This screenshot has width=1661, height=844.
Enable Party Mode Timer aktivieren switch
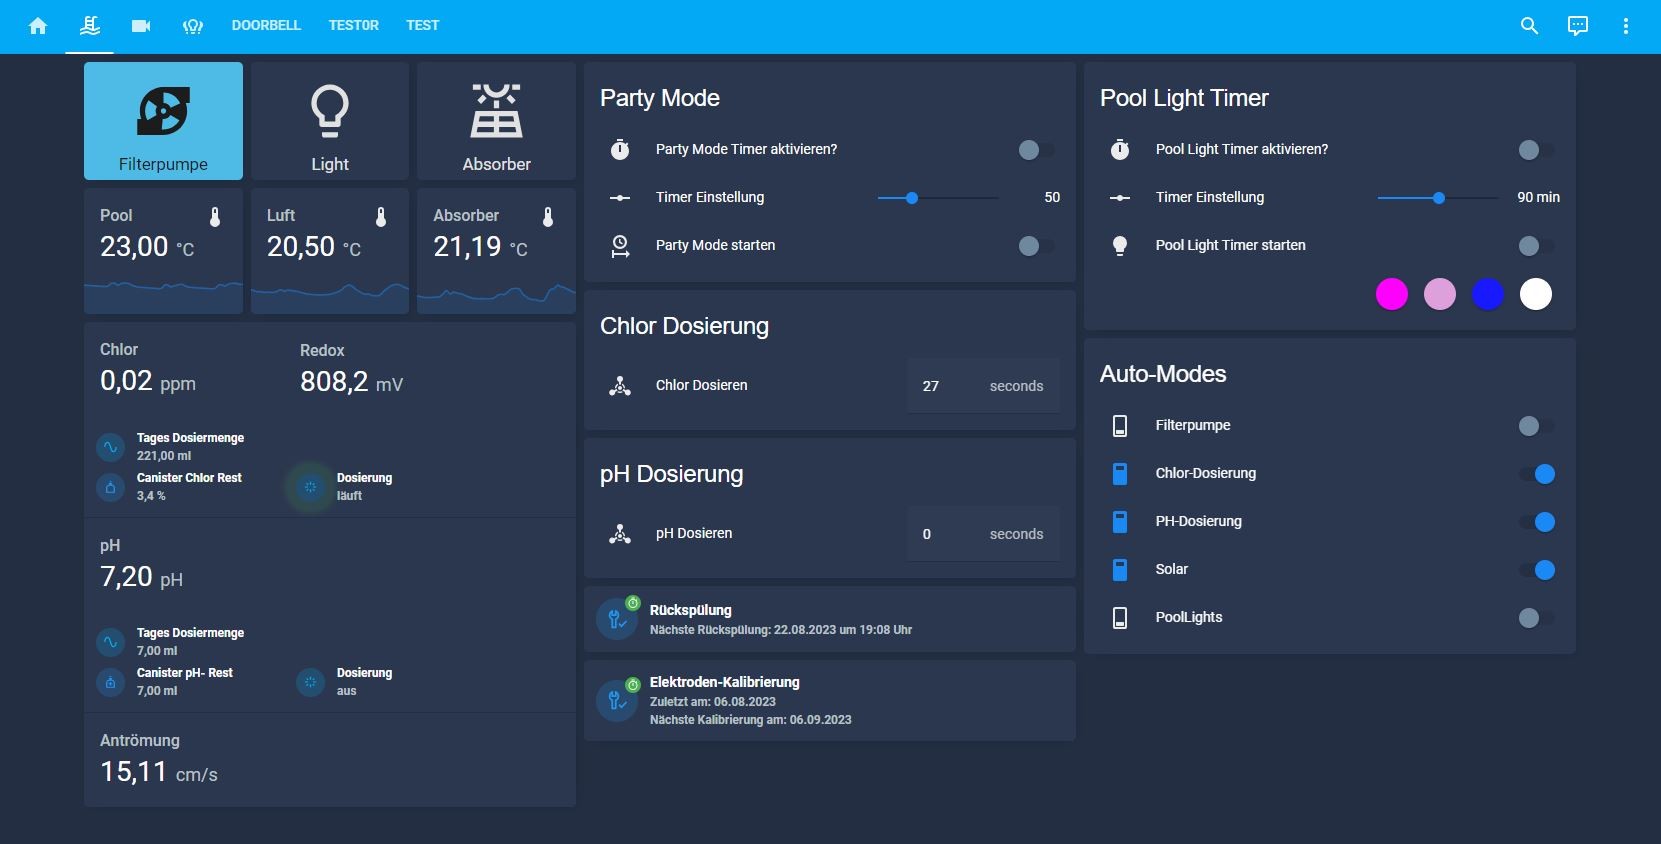point(1035,150)
